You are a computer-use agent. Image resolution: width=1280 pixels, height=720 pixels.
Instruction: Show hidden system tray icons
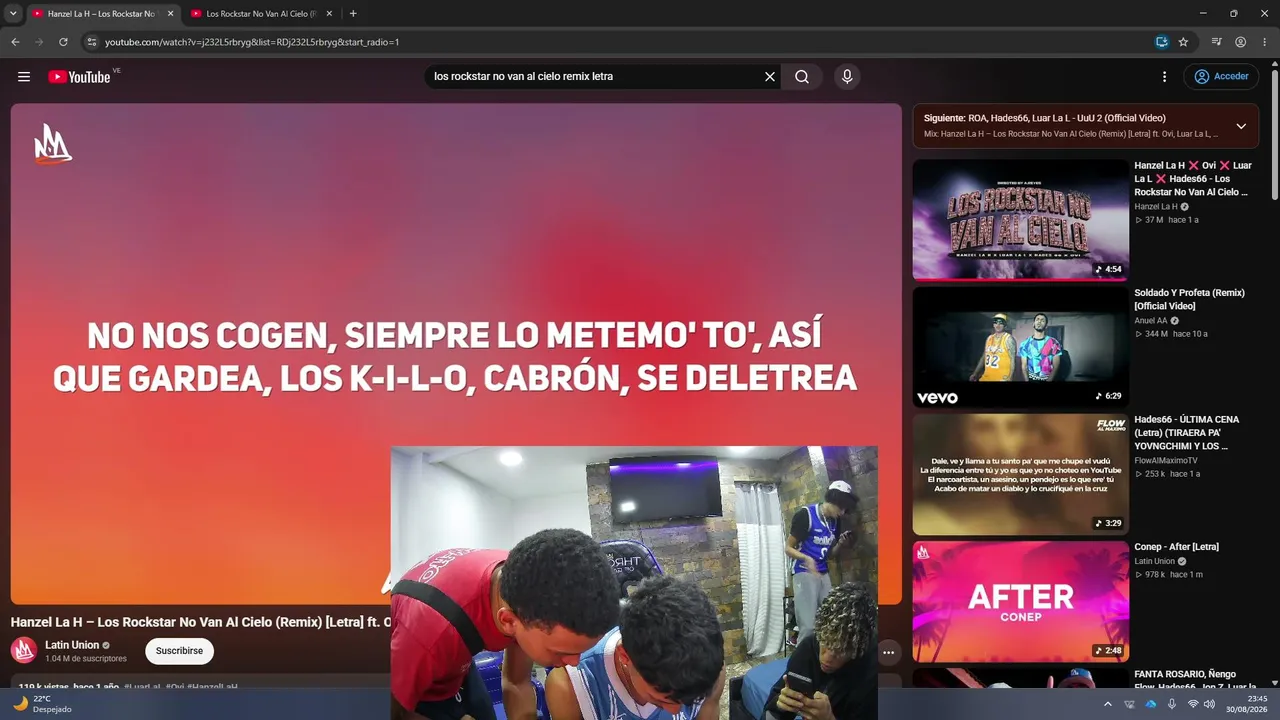tap(1107, 704)
